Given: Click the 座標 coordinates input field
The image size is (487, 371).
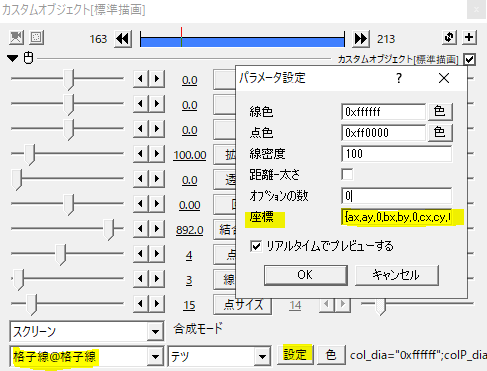Looking at the screenshot, I should pyautogui.click(x=397, y=217).
